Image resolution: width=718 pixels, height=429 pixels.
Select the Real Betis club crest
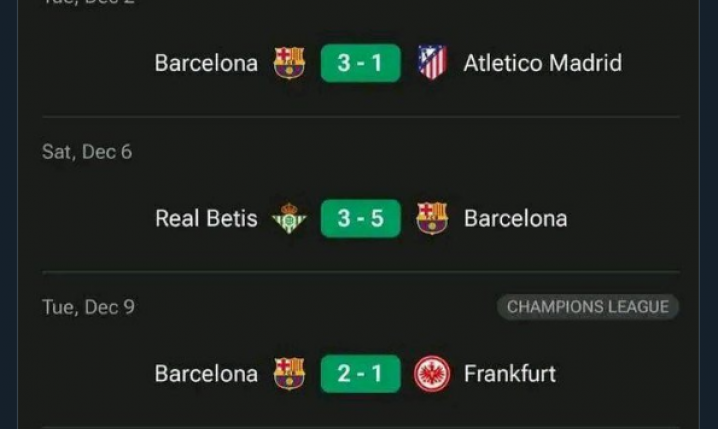[289, 218]
